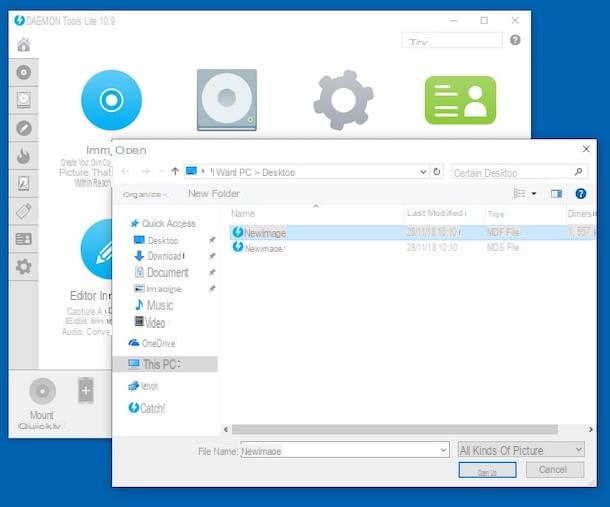Image resolution: width=610 pixels, height=507 pixels.
Task: Open Document folder in navigation pane
Action: pos(161,272)
